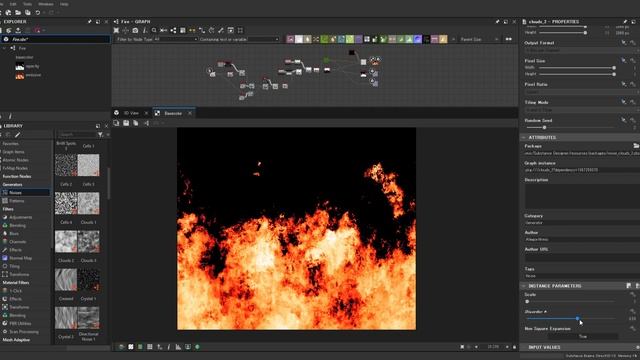Viewport: 640px width, 360px height.
Task: Click the pin icon in Explorer panel header
Action: click(89, 22)
